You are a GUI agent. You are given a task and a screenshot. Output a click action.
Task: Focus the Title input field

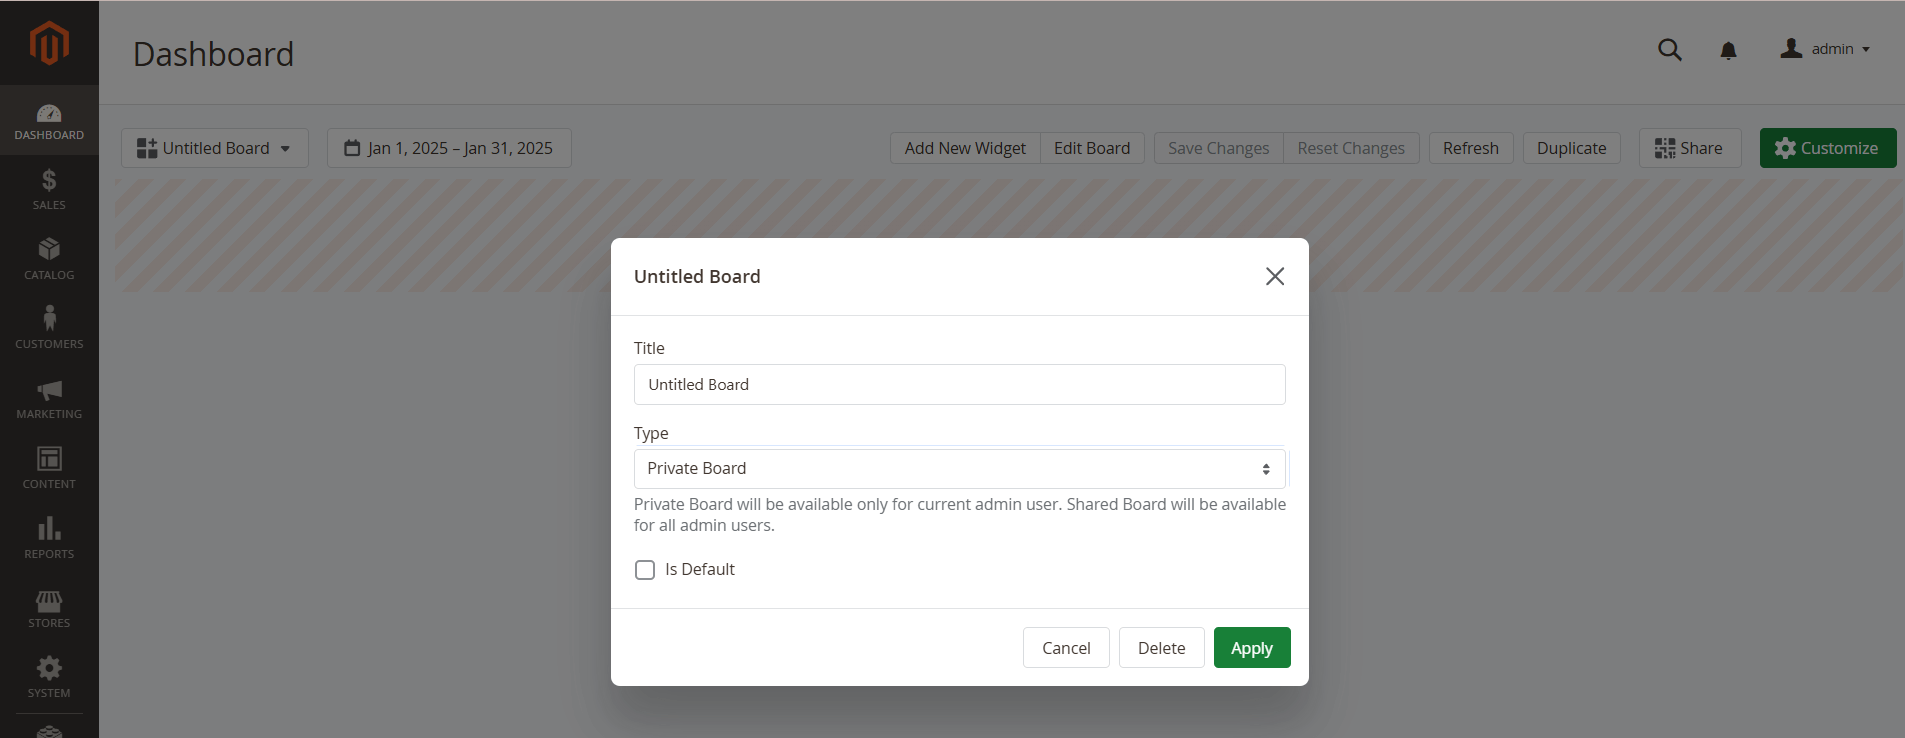959,385
